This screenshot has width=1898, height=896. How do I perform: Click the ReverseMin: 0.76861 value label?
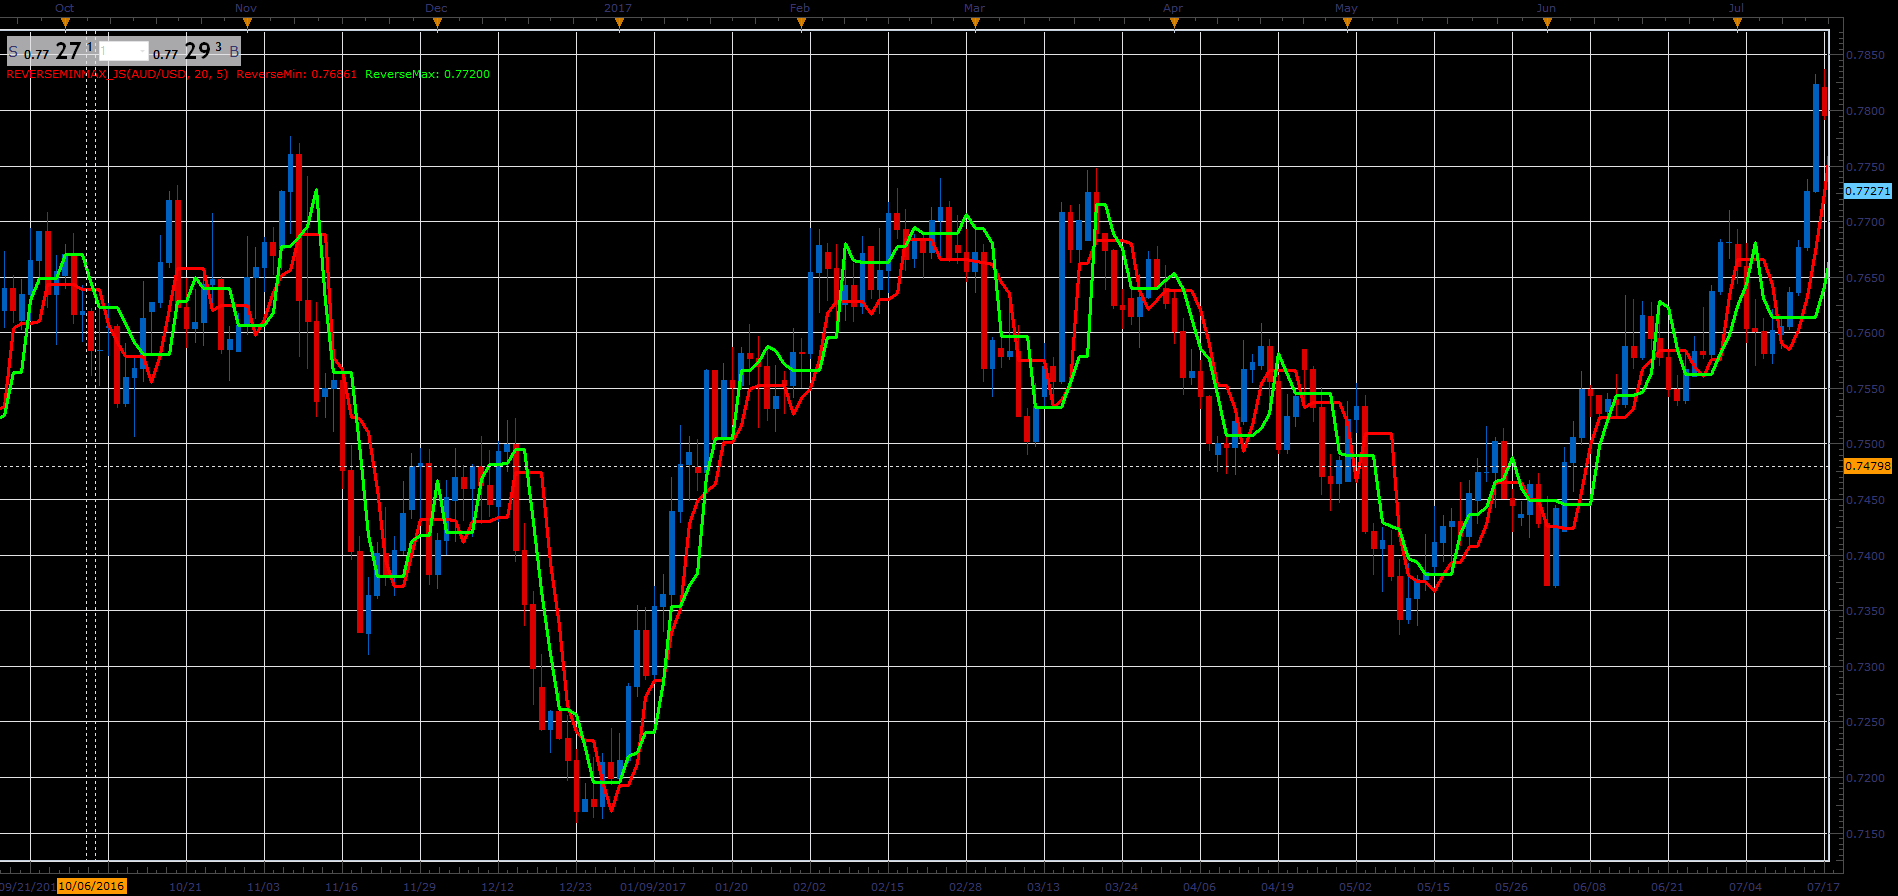pos(297,74)
